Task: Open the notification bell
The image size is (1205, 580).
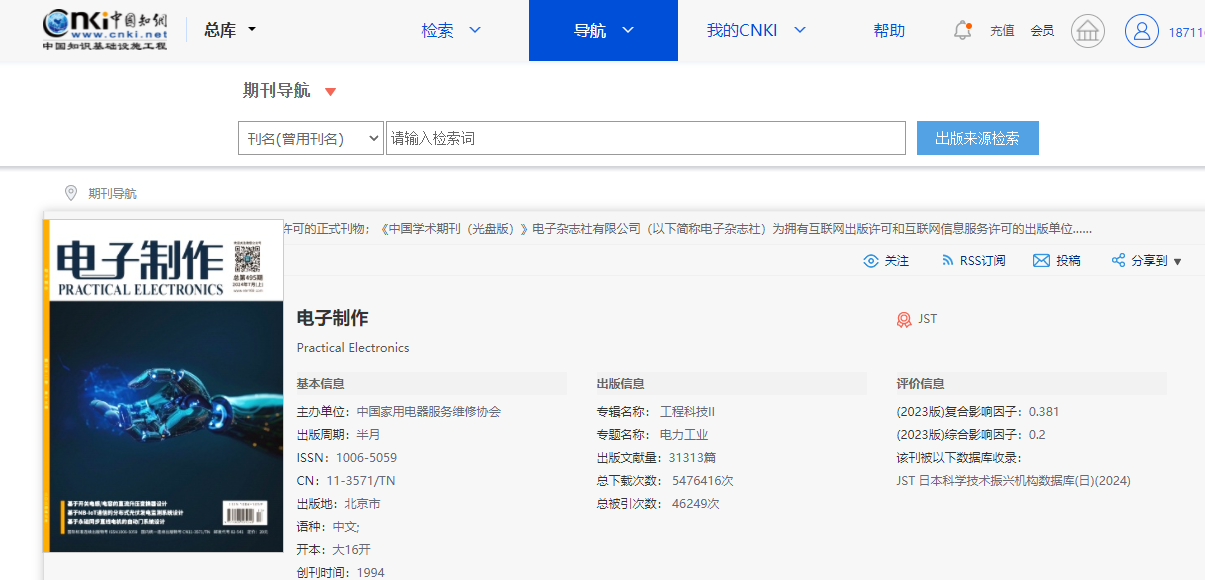Action: pos(962,30)
